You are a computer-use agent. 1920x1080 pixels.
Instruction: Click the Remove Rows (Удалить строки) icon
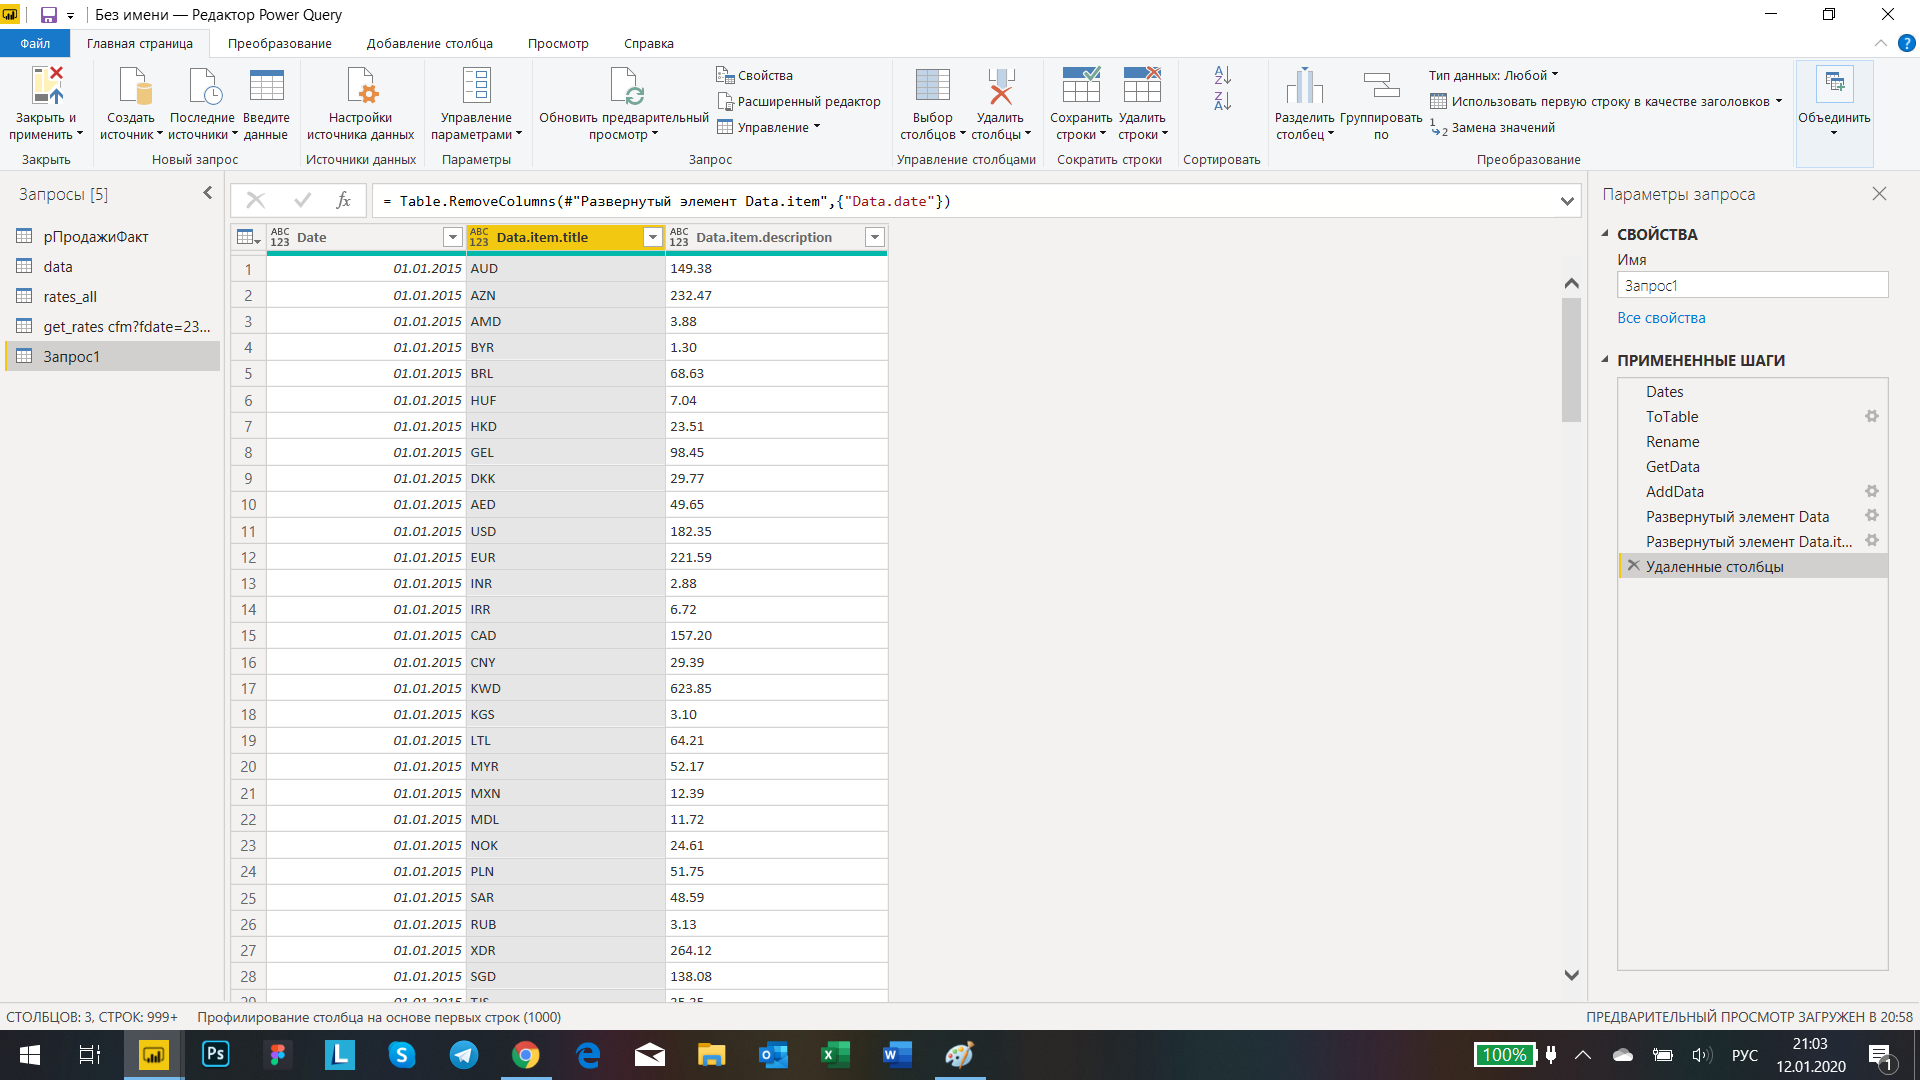pyautogui.click(x=1142, y=86)
